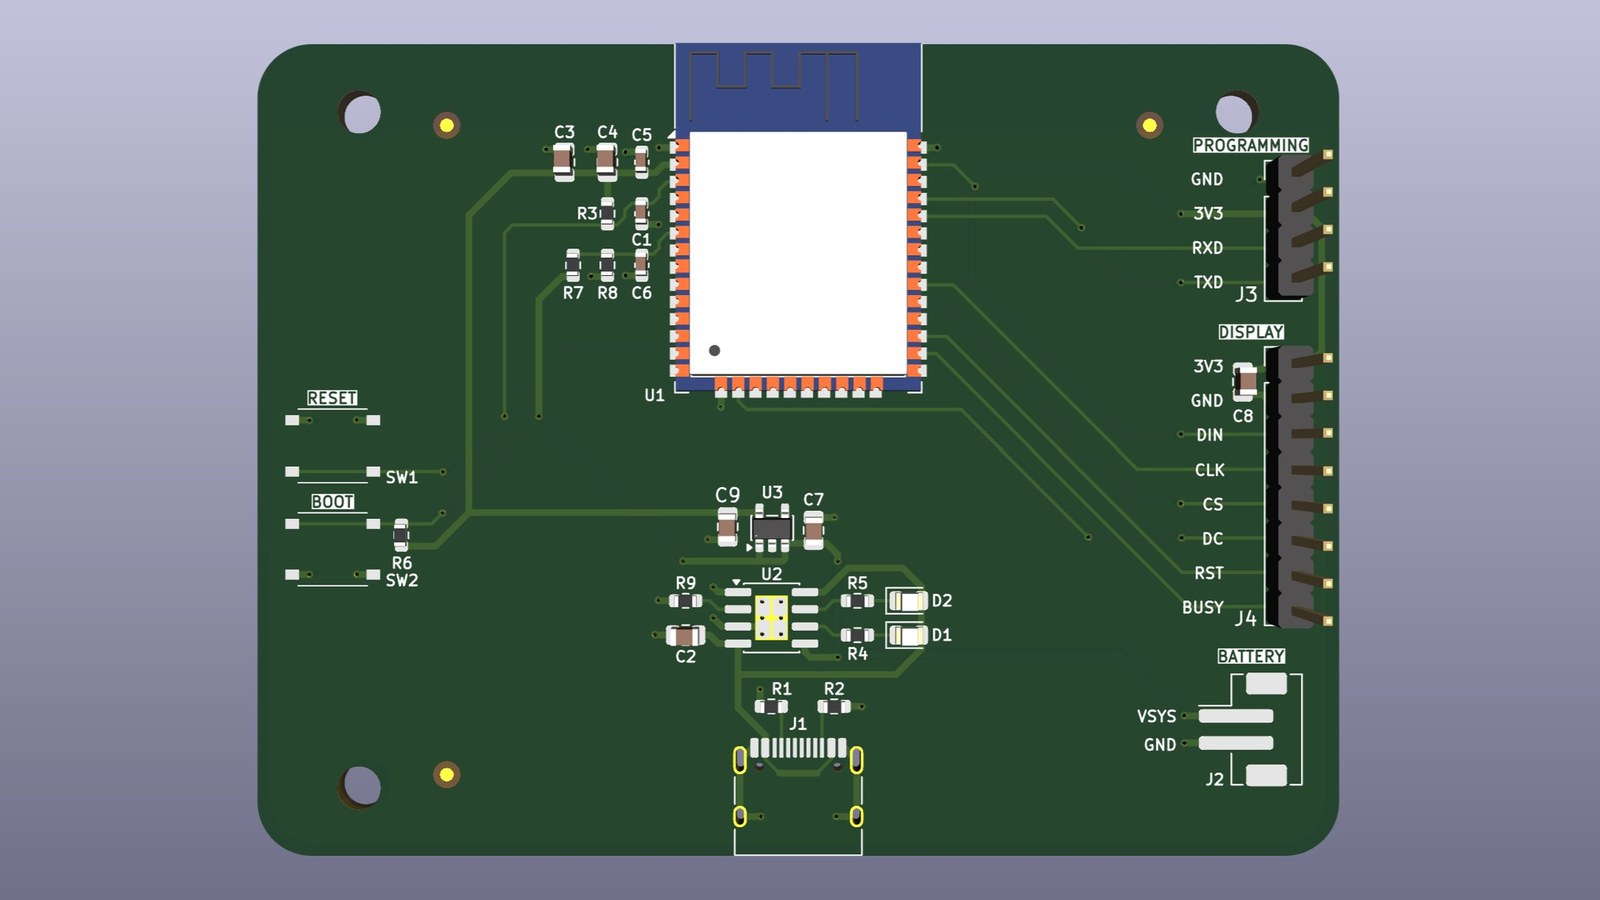Click the blue PCB antenna area
Viewport: 1600px width, 900px height.
[798, 87]
